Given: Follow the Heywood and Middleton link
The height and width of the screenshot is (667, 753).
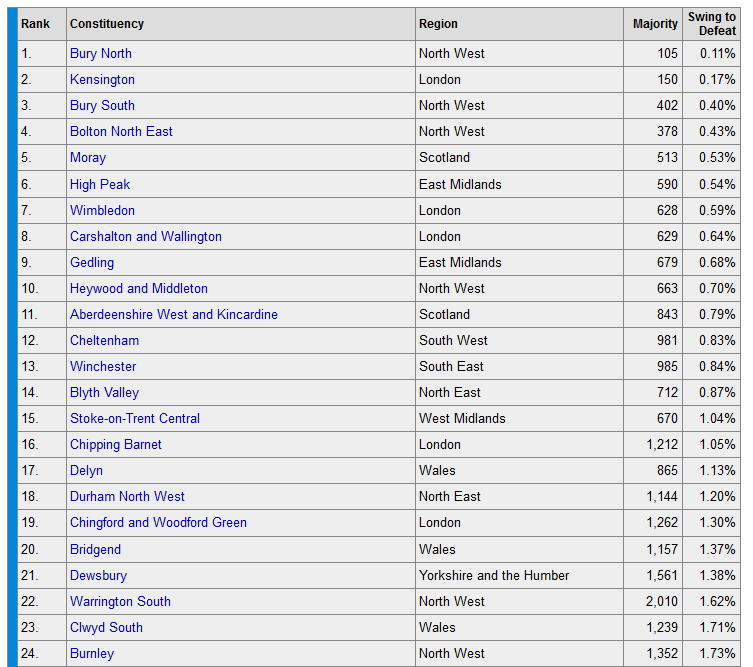Looking at the screenshot, I should (139, 288).
